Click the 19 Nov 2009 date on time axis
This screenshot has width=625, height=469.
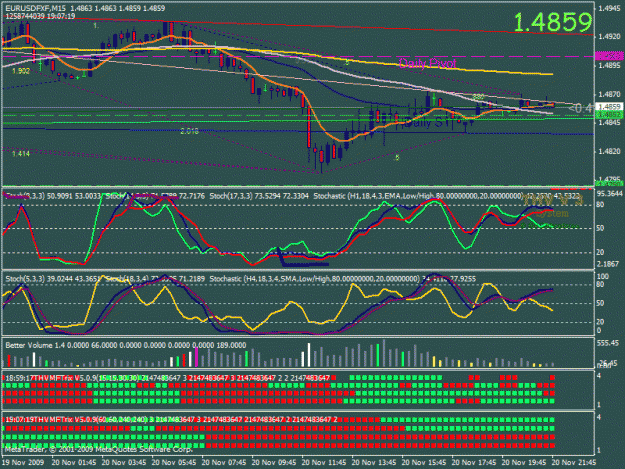click(x=23, y=463)
